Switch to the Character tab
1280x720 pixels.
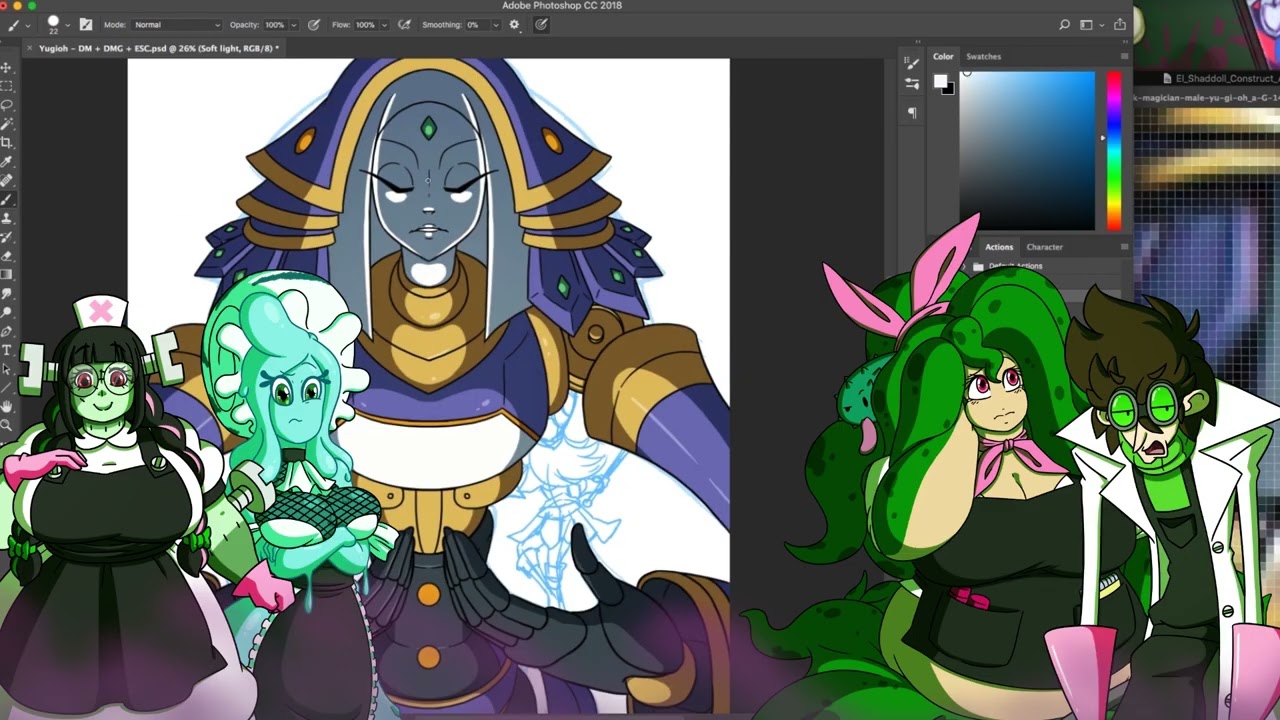point(1044,247)
